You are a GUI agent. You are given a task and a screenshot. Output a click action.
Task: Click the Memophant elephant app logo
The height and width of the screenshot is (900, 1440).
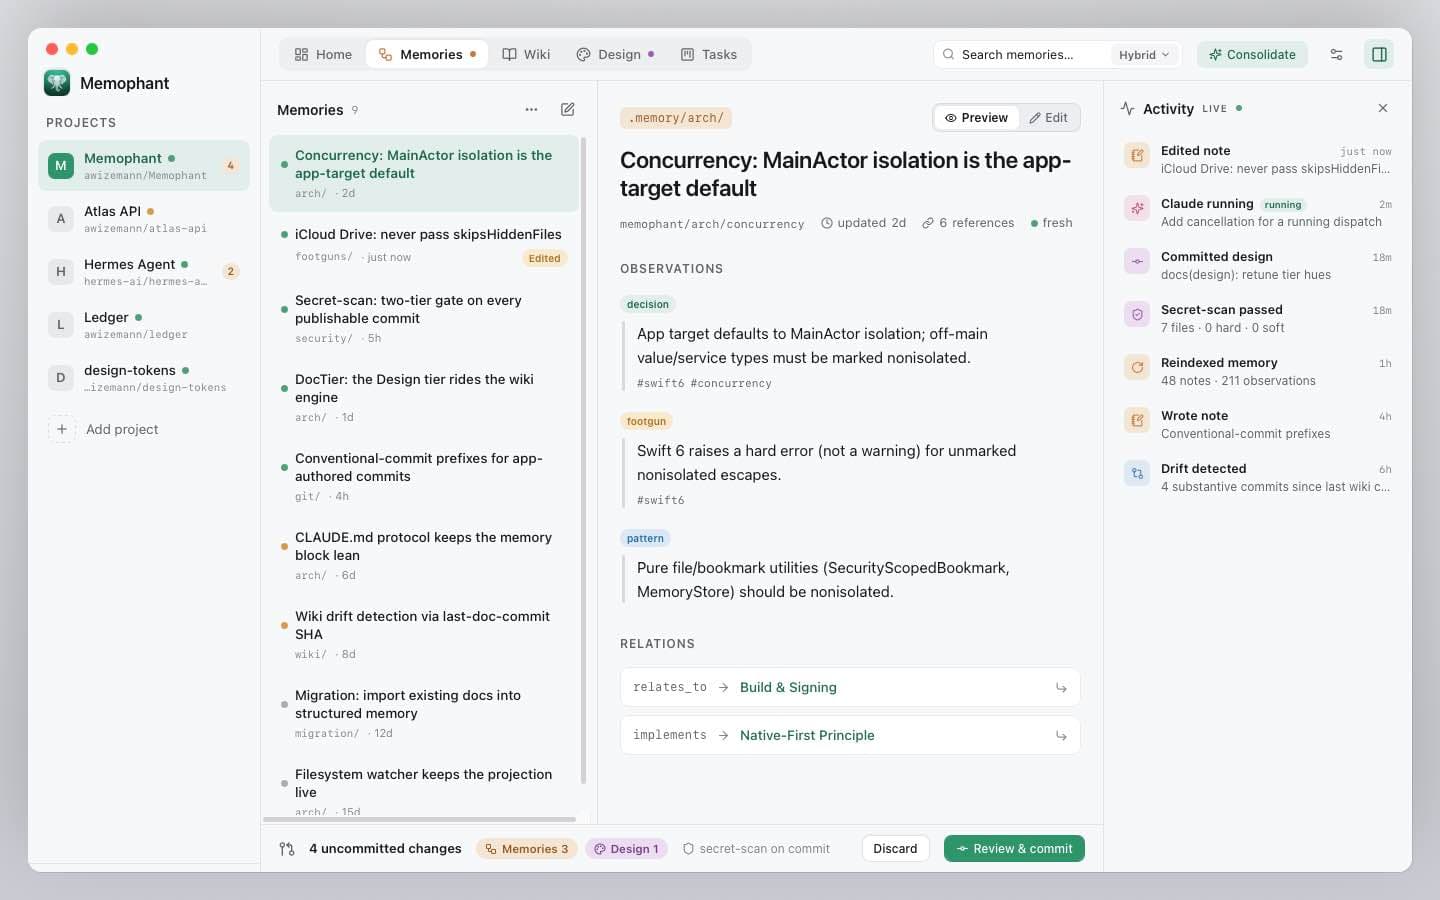(57, 83)
